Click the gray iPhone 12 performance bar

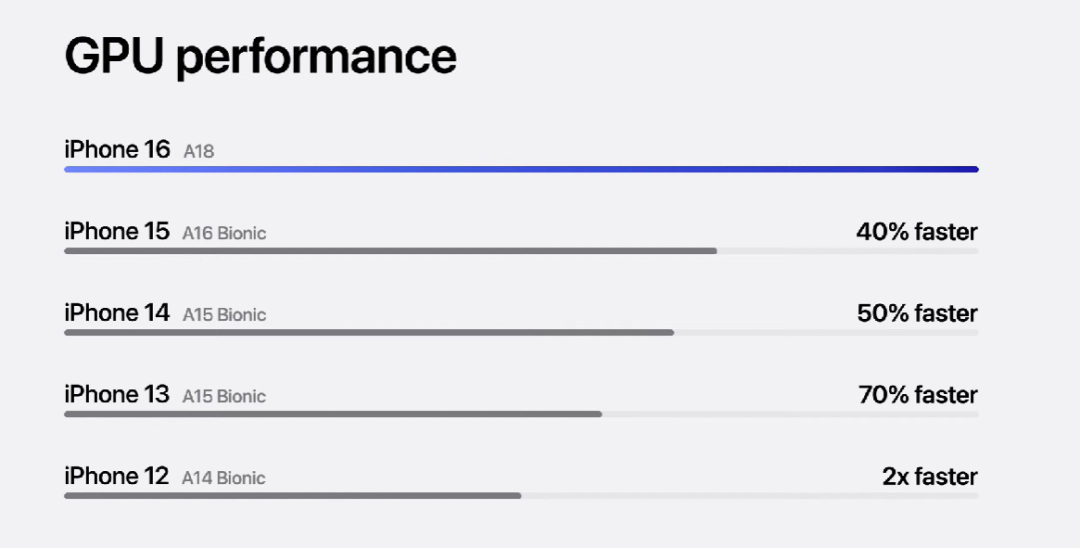point(293,496)
